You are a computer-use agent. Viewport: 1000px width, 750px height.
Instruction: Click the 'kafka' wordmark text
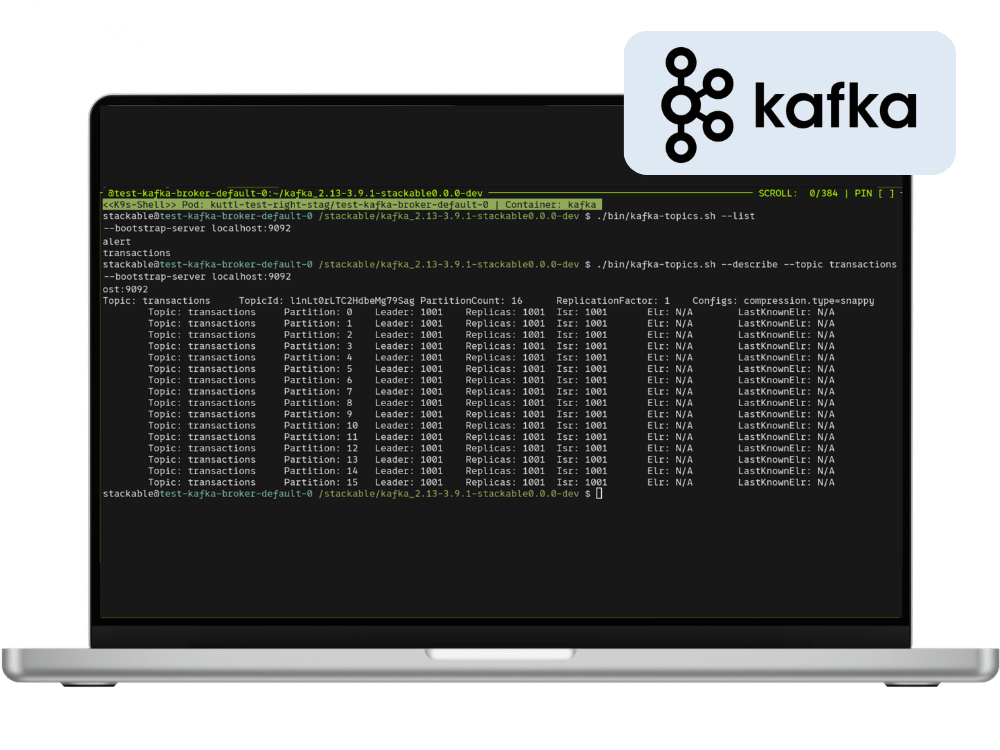835,105
